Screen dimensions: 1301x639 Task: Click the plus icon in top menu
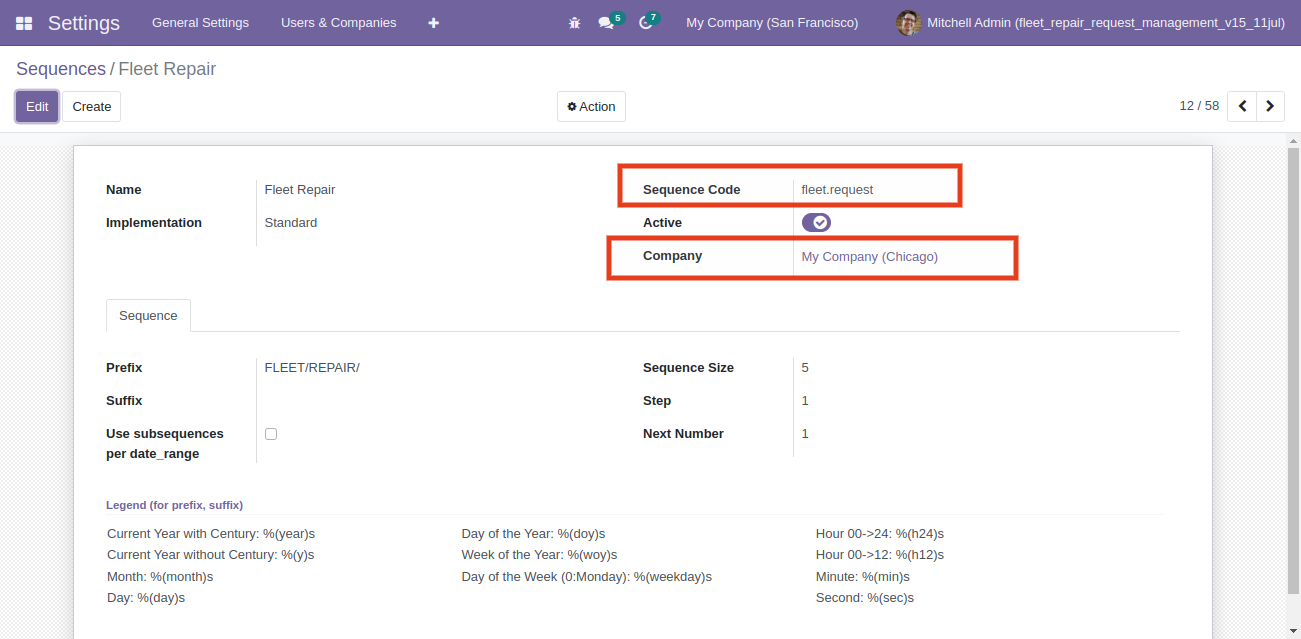point(433,22)
